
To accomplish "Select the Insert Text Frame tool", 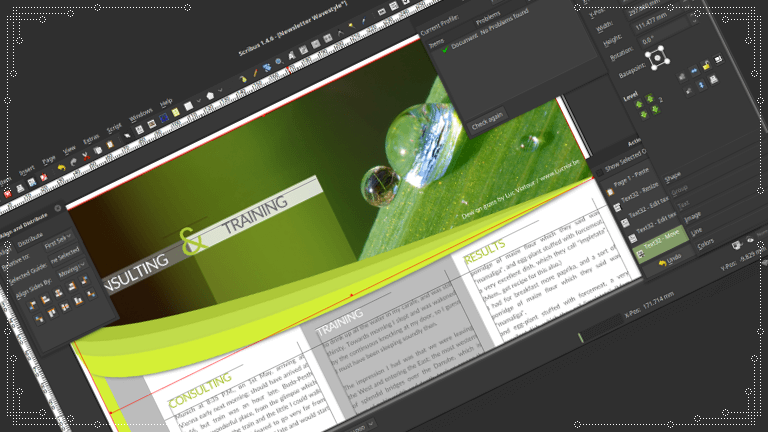I will tap(140, 130).
